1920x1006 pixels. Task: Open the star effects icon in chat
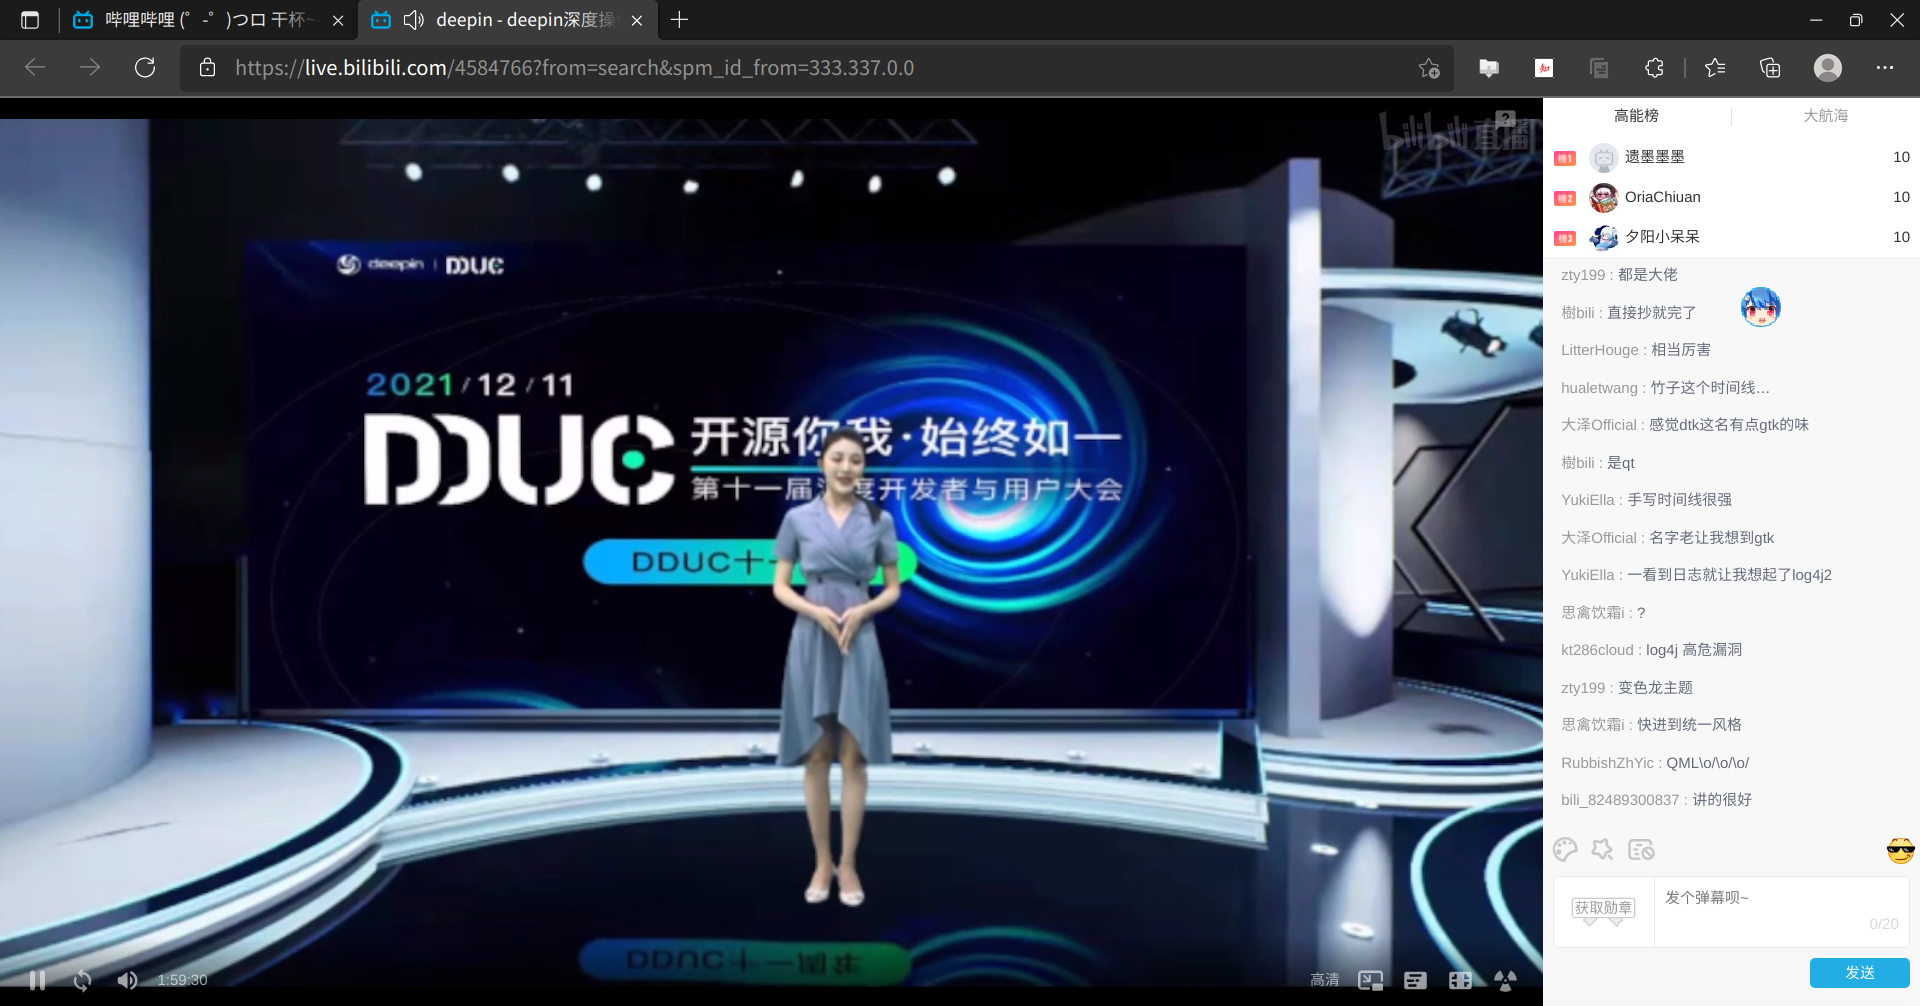coord(1602,850)
